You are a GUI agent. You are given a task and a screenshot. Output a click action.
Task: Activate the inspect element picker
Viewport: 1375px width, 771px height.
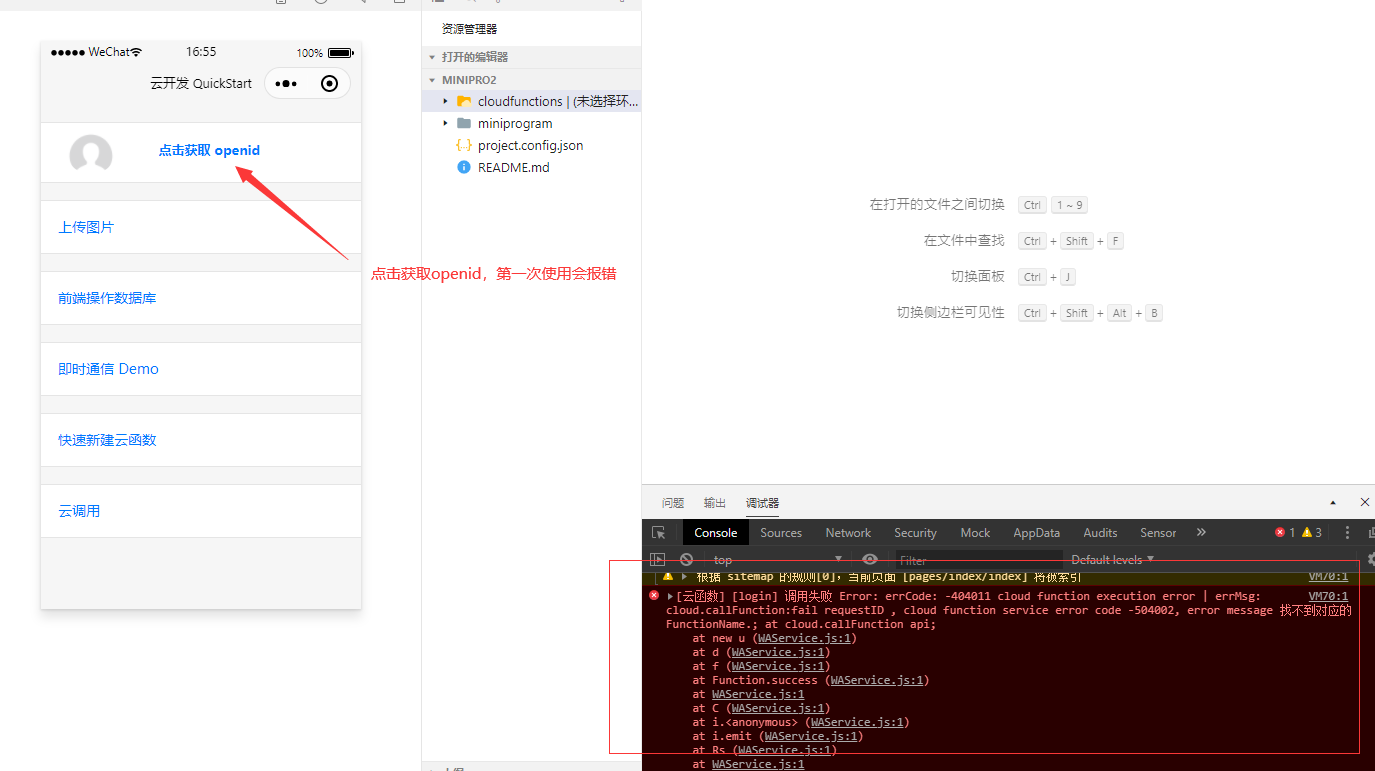(x=658, y=533)
